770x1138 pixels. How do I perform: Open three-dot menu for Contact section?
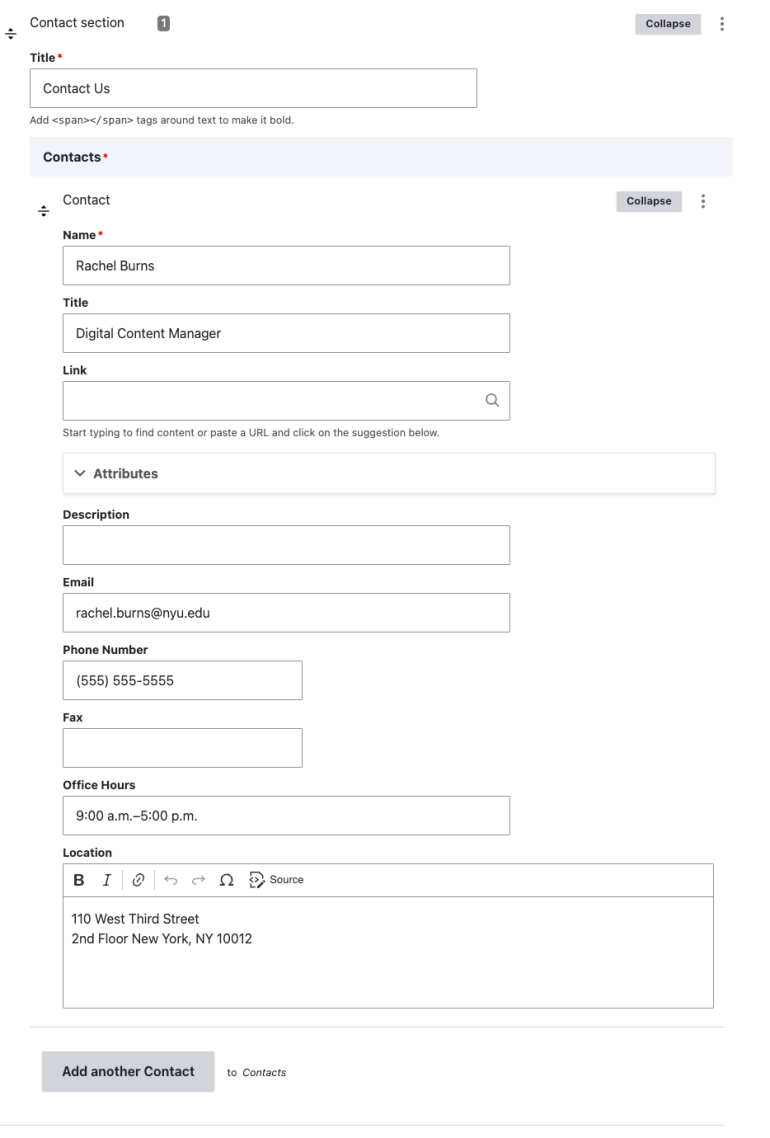(x=722, y=24)
